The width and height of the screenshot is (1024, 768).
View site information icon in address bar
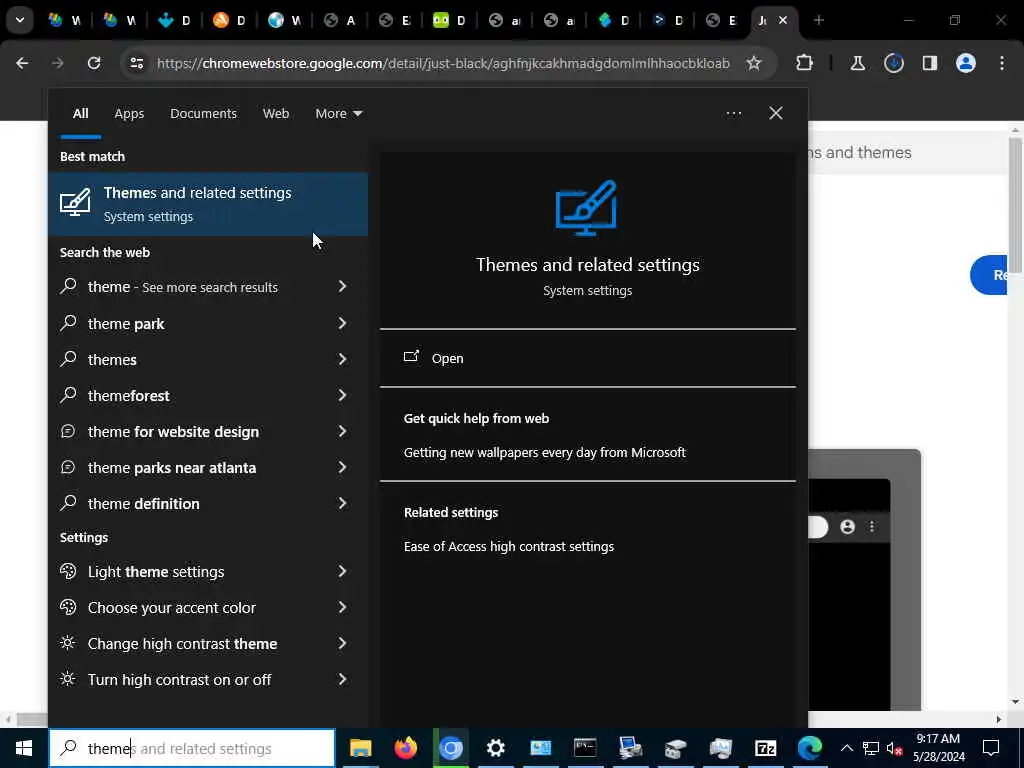(x=136, y=63)
